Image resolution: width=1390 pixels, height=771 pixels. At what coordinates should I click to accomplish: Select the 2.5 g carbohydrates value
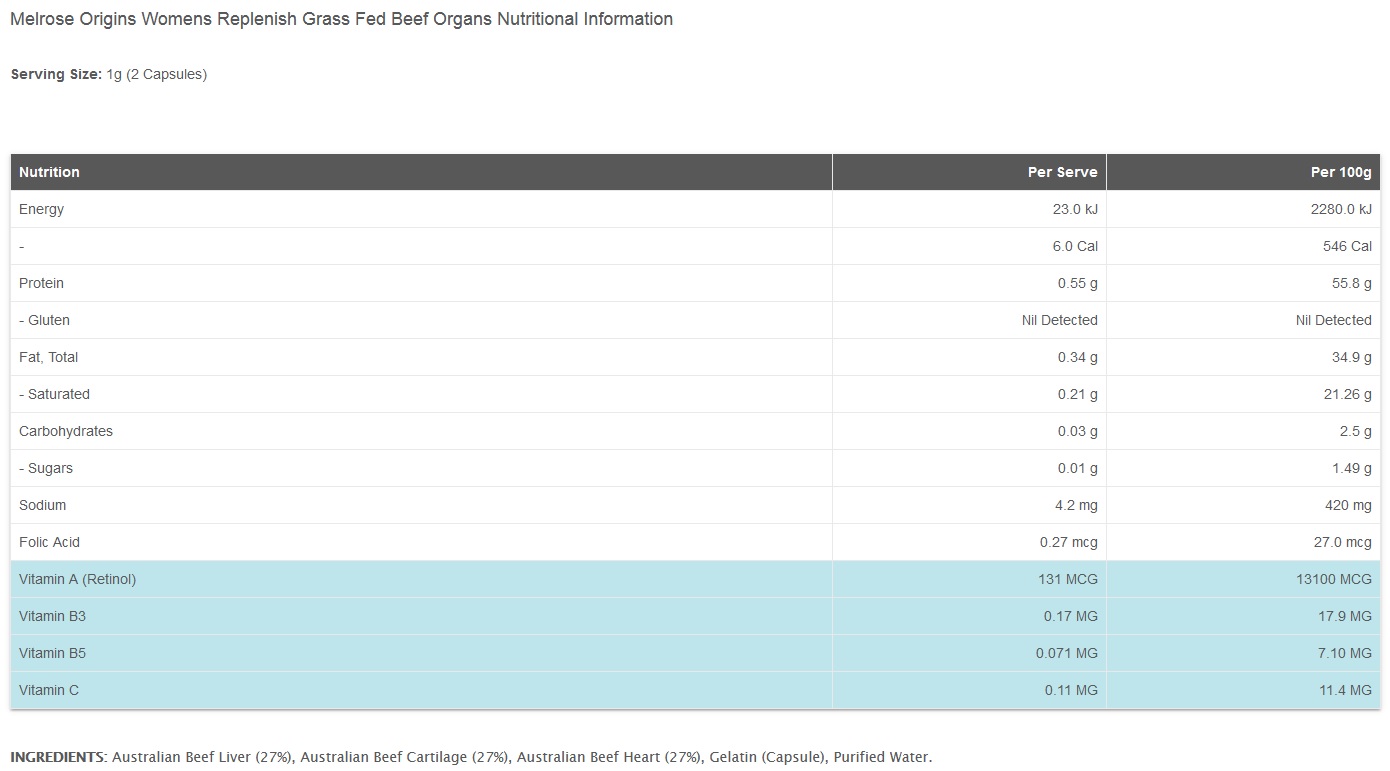(x=1356, y=431)
